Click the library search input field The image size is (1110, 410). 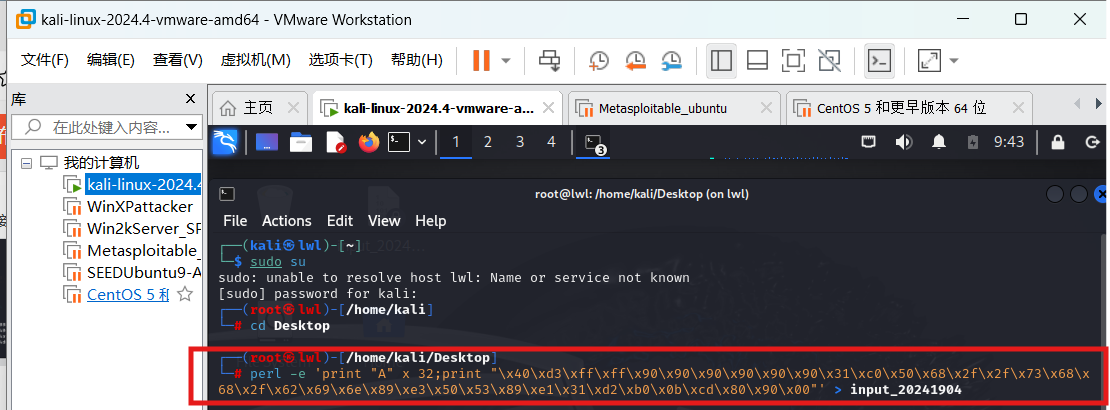[106, 127]
